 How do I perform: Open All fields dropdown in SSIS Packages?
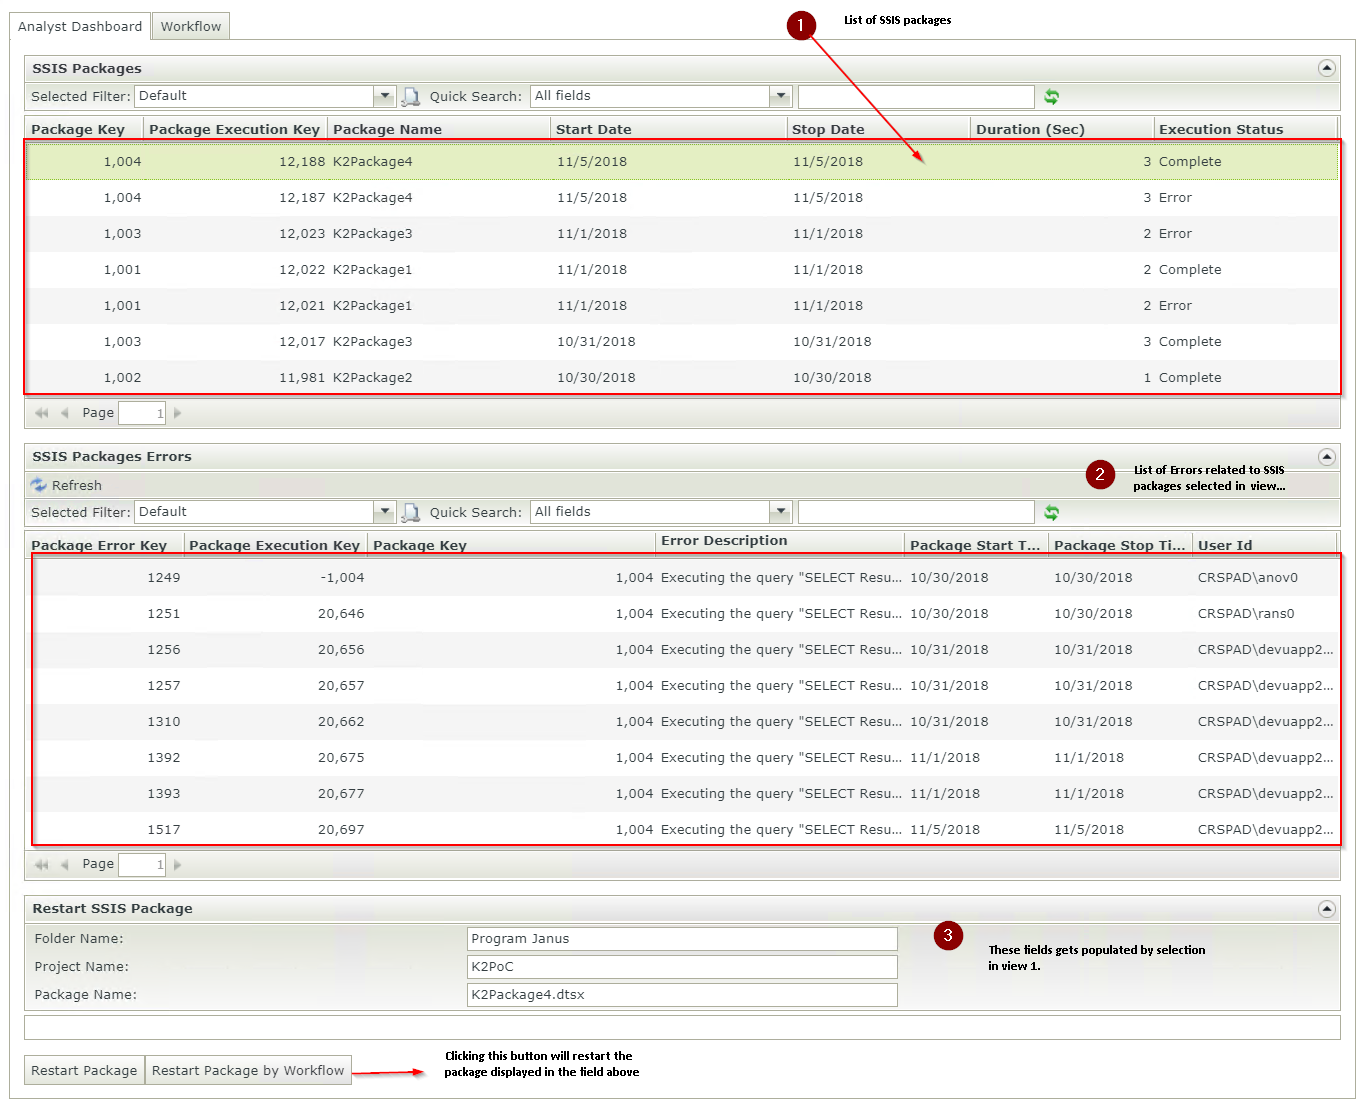point(781,96)
